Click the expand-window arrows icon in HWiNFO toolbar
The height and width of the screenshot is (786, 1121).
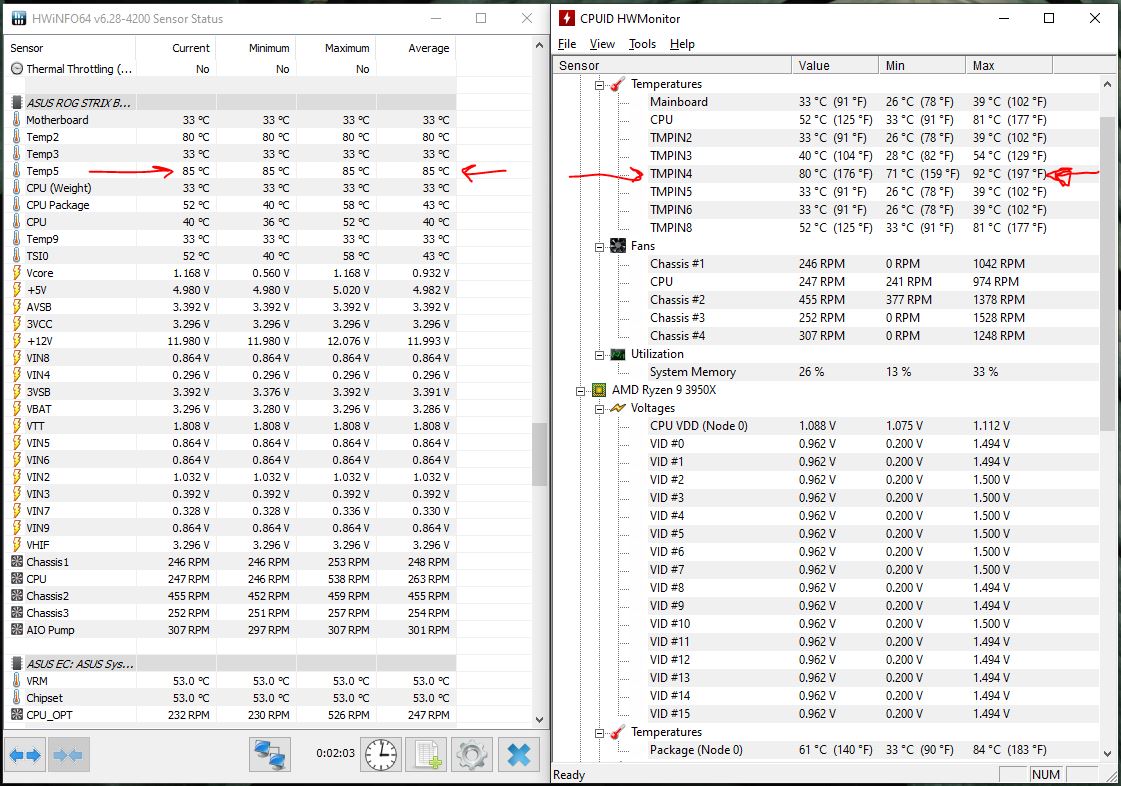point(25,755)
